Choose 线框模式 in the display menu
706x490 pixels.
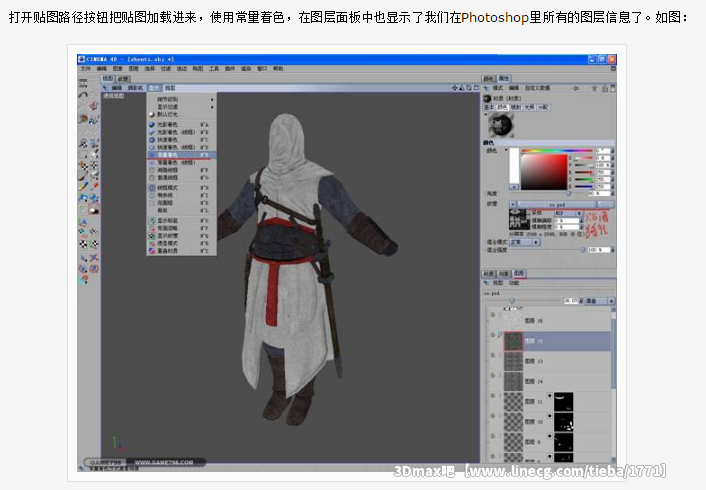point(182,187)
